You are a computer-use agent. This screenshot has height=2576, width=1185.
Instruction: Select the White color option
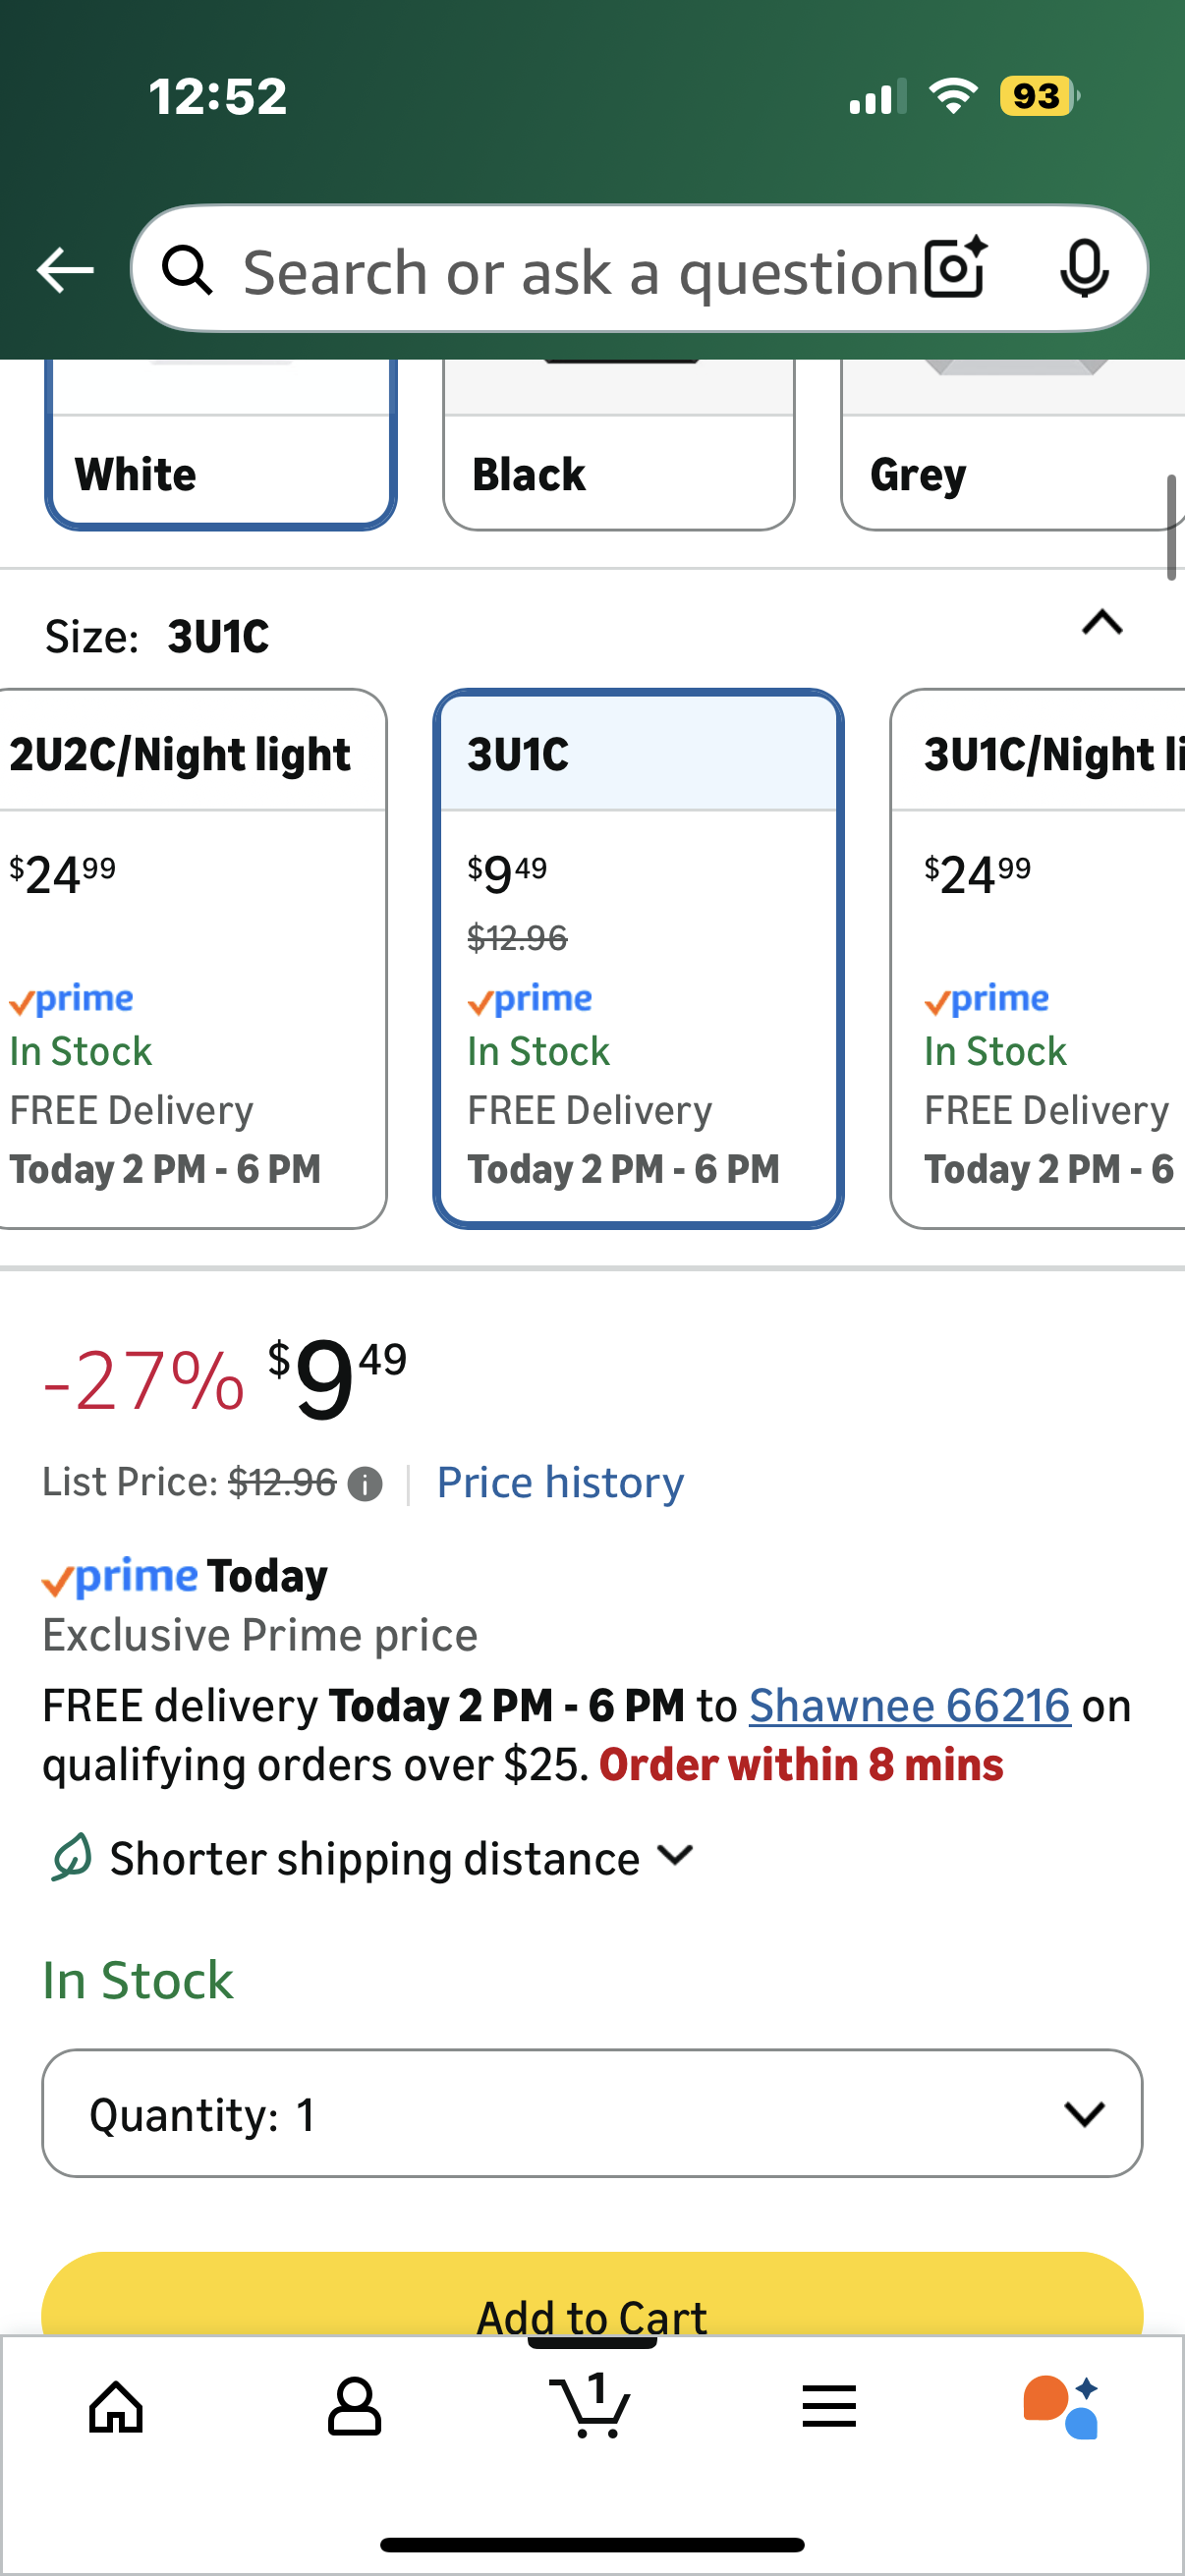pyautogui.click(x=220, y=470)
